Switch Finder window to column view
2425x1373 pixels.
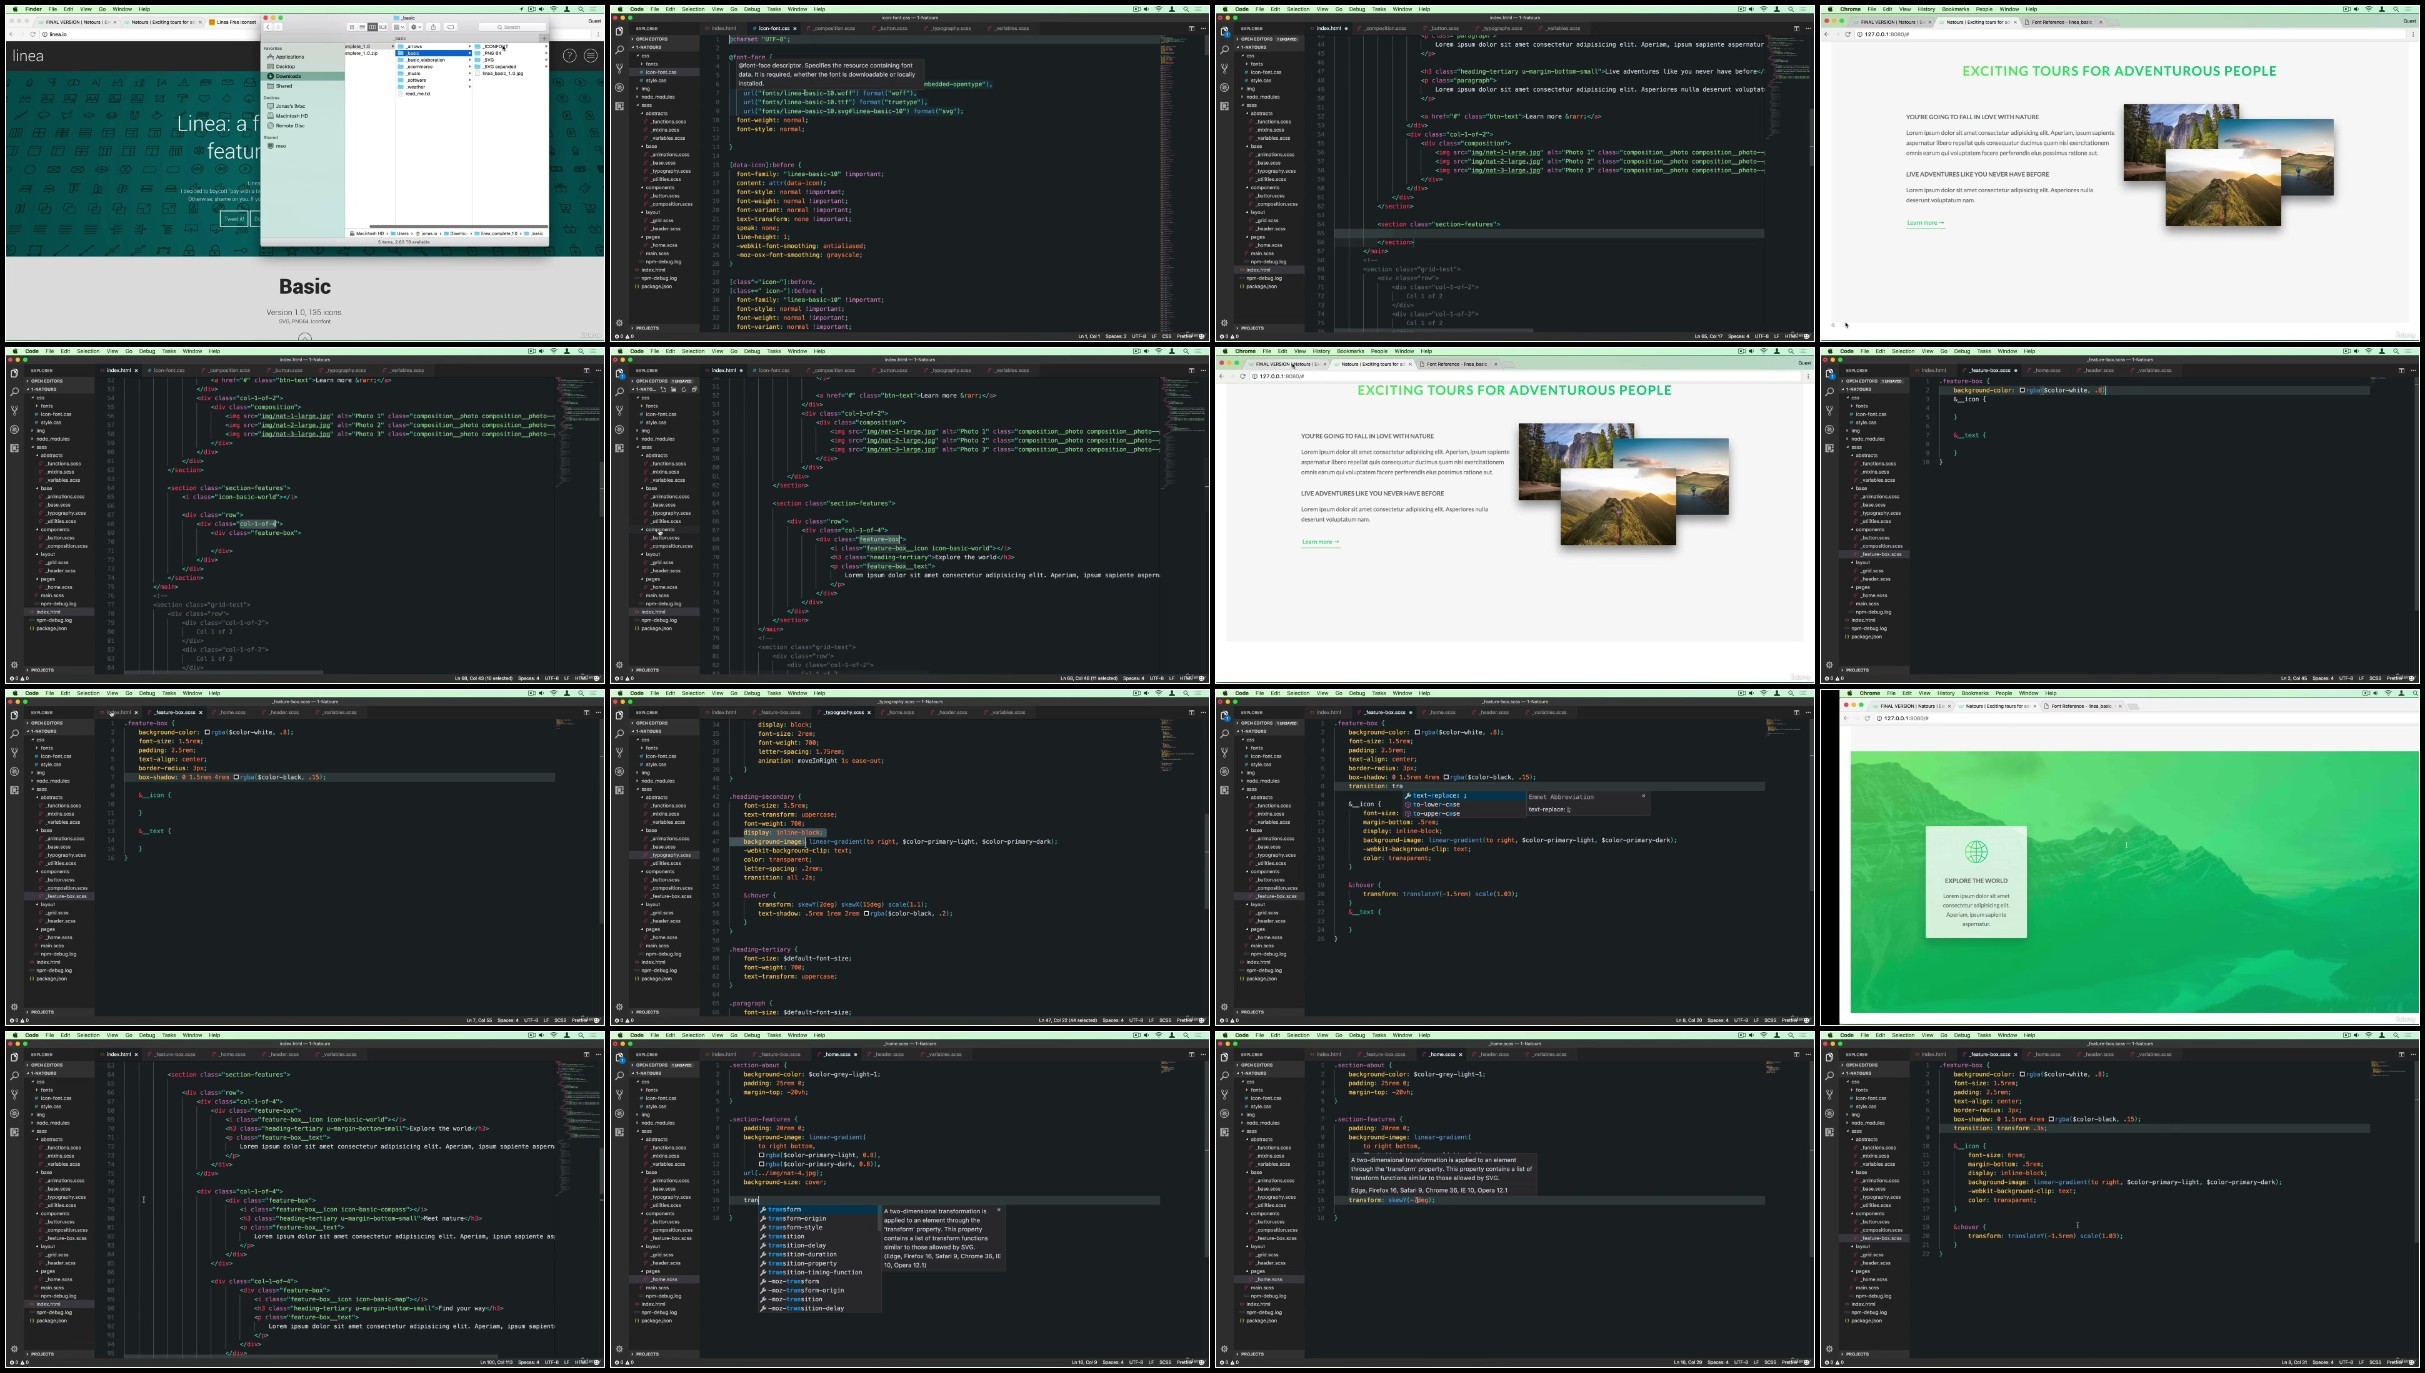click(372, 27)
